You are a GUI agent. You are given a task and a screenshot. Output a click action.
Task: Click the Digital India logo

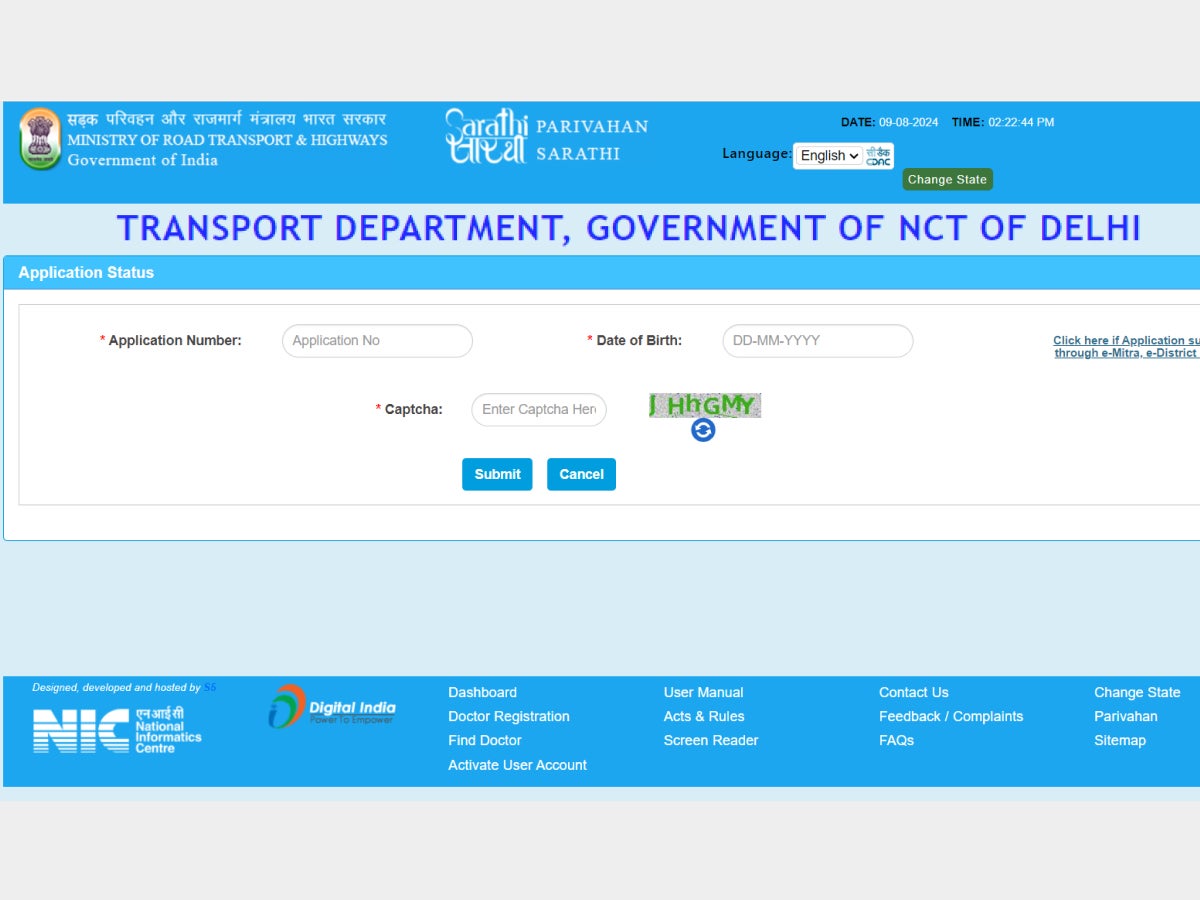tap(335, 708)
